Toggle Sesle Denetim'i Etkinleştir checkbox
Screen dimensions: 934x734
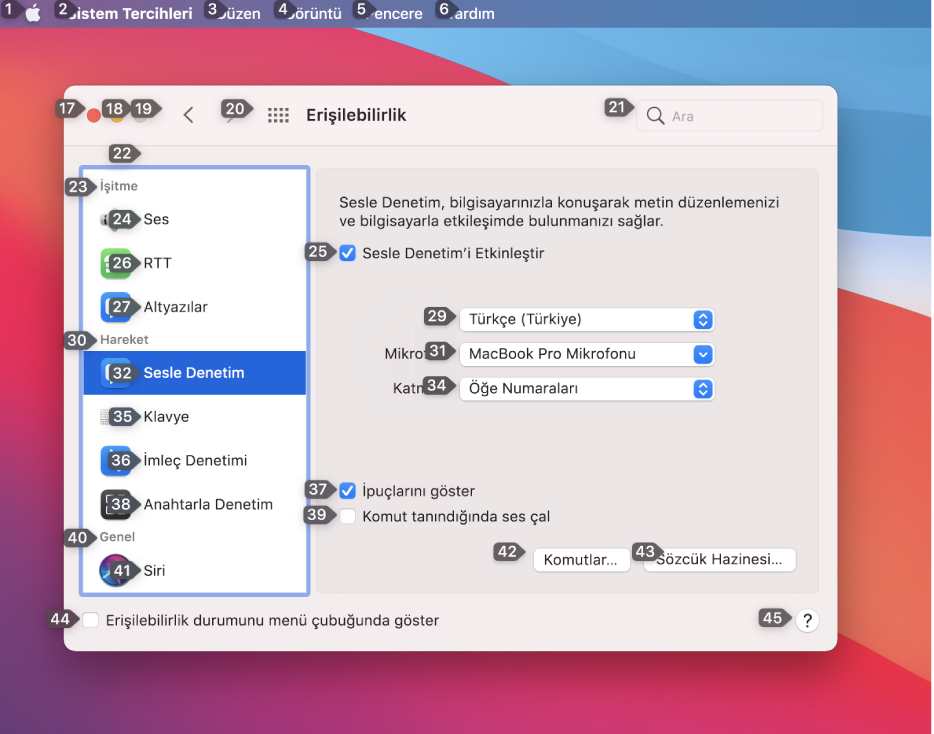pos(347,253)
